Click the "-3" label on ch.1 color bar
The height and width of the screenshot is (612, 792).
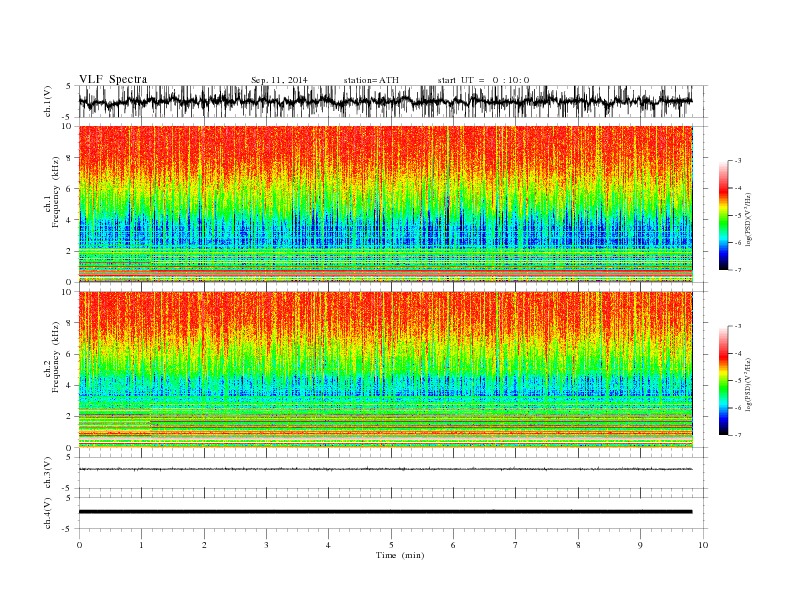click(x=738, y=161)
